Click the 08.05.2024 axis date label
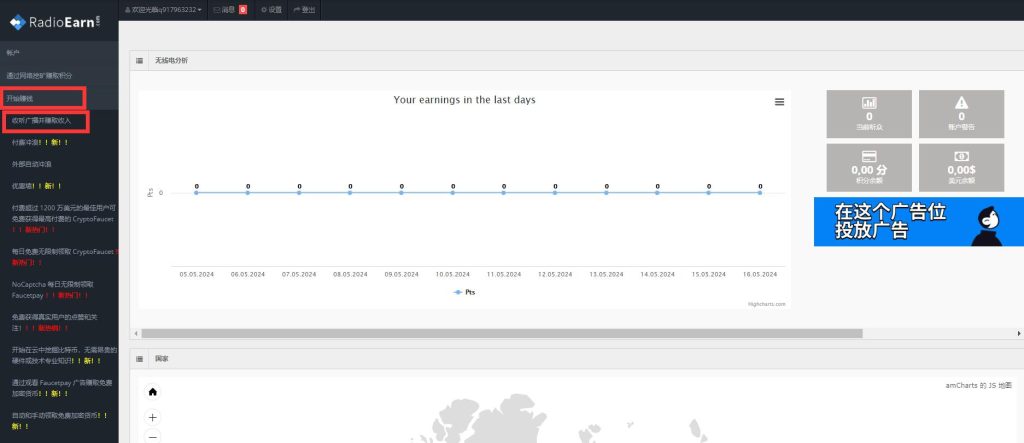This screenshot has height=443, width=1024. [x=350, y=274]
